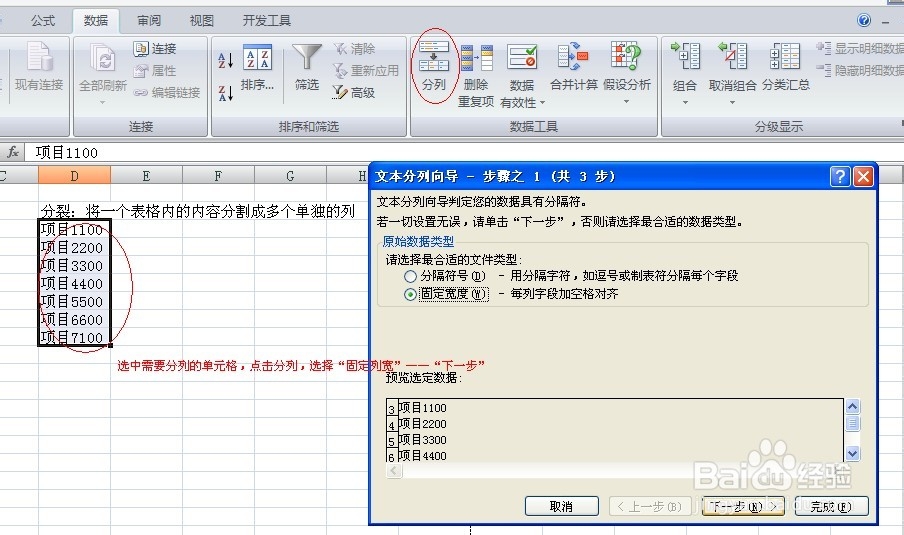This screenshot has height=535, width=904.
Task: Expand the 组合 dropdown arrow
Action: point(685,103)
